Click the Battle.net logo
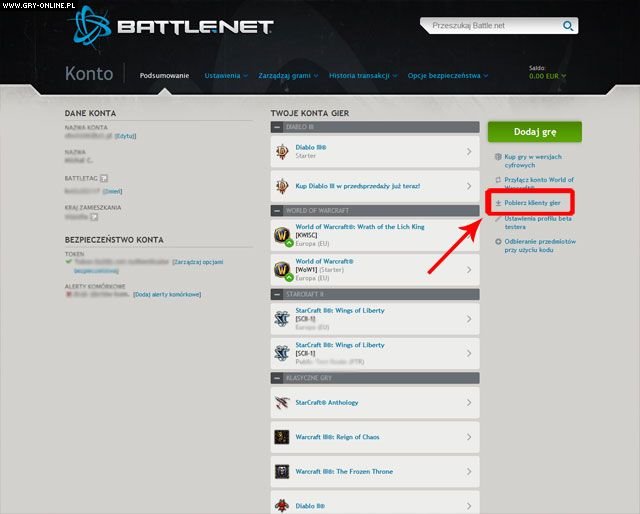Screen dimensions: 640x514 (171, 28)
